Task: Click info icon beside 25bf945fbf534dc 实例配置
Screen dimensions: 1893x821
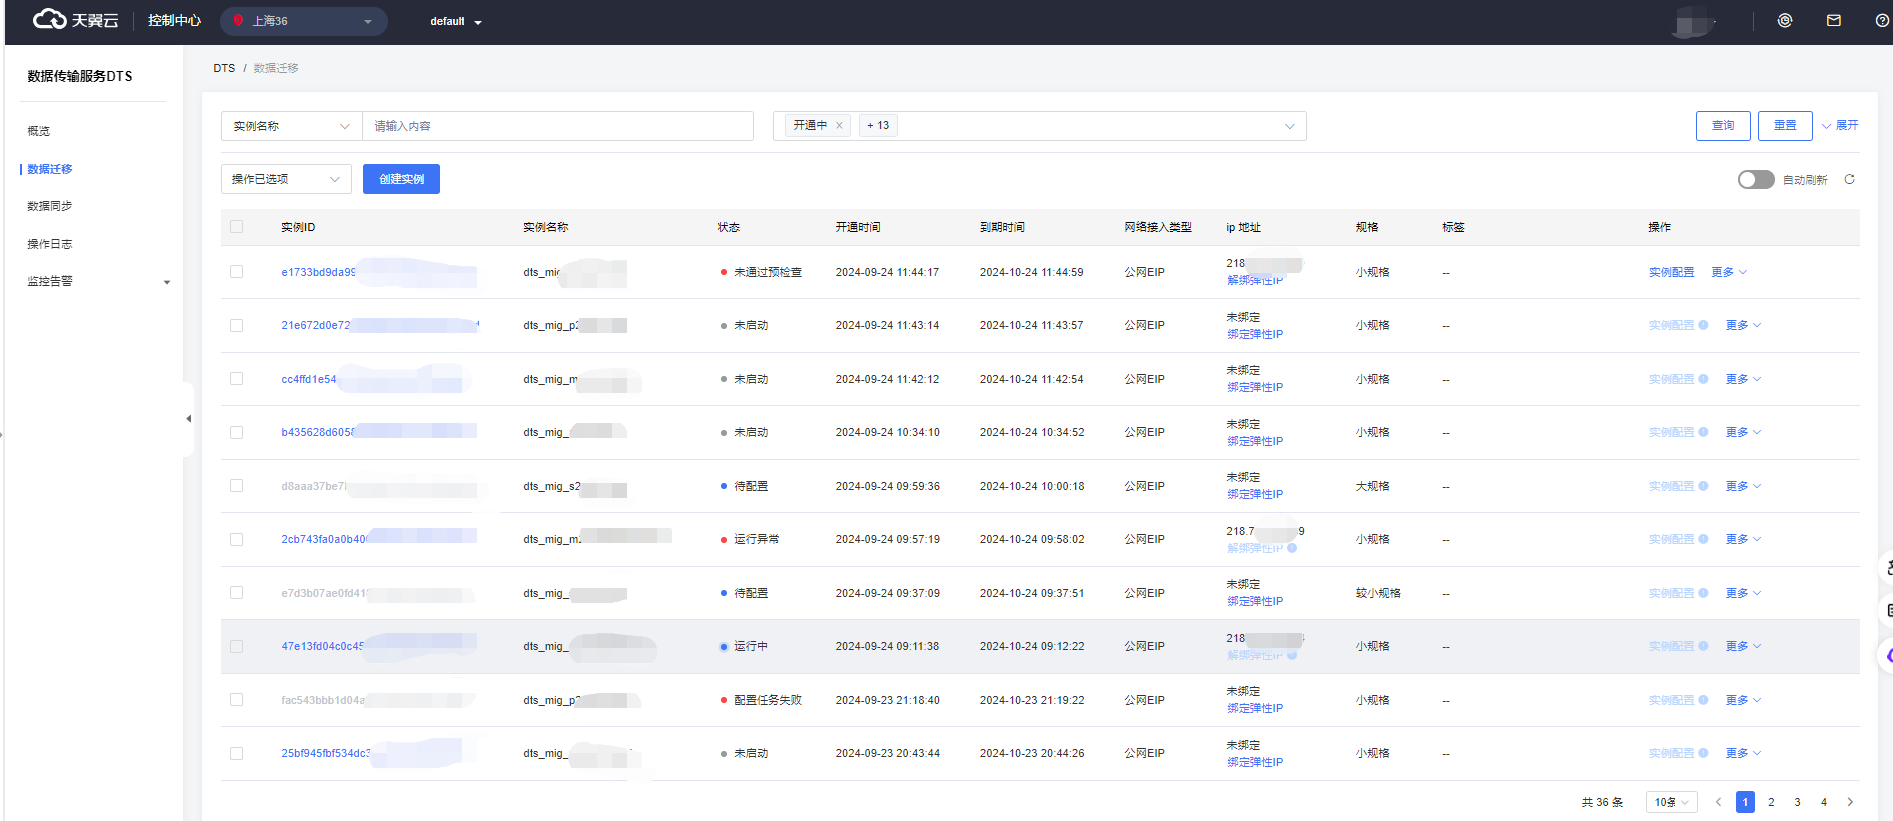Action: [x=1703, y=753]
